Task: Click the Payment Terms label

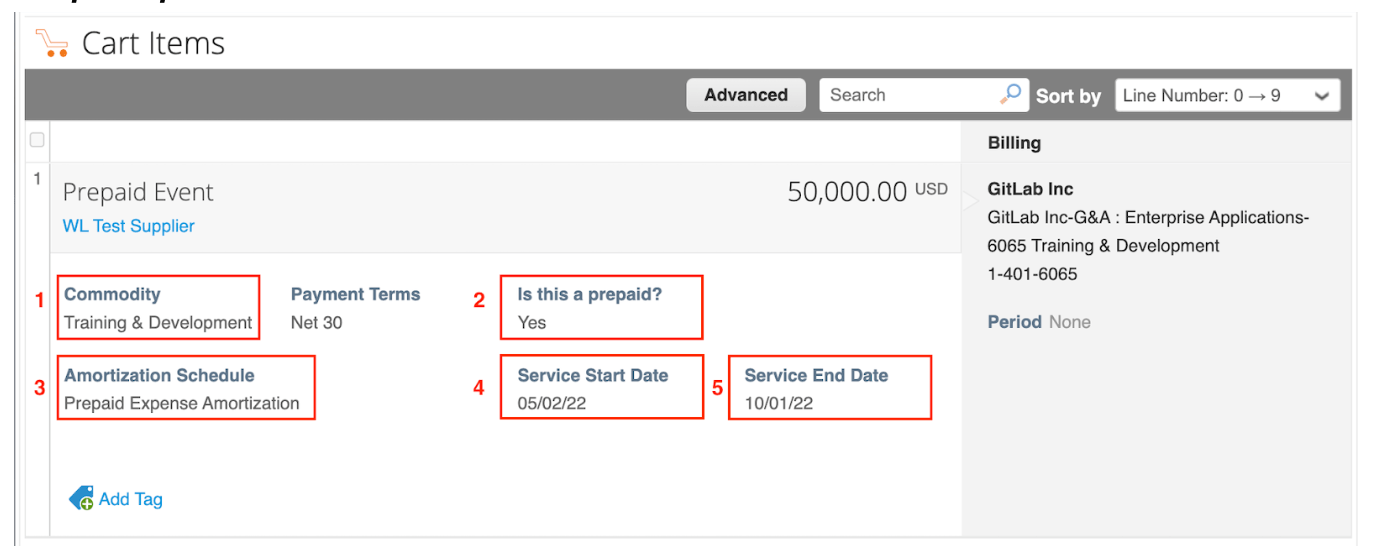Action: tap(355, 294)
